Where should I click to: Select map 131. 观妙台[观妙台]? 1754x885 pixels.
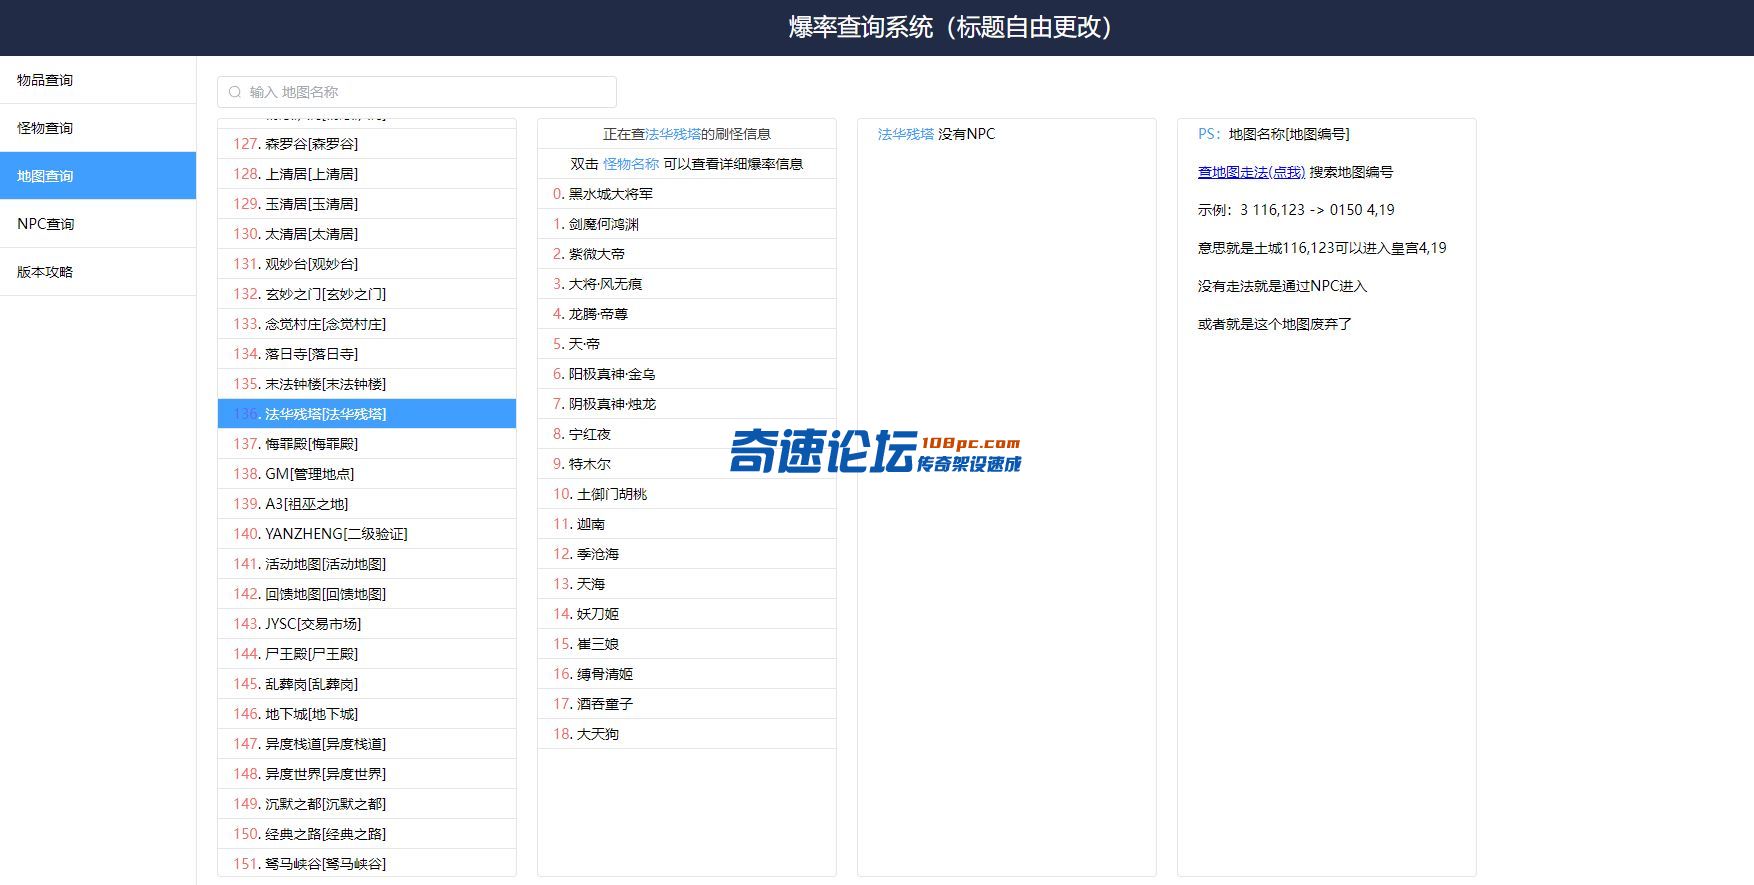click(367, 264)
